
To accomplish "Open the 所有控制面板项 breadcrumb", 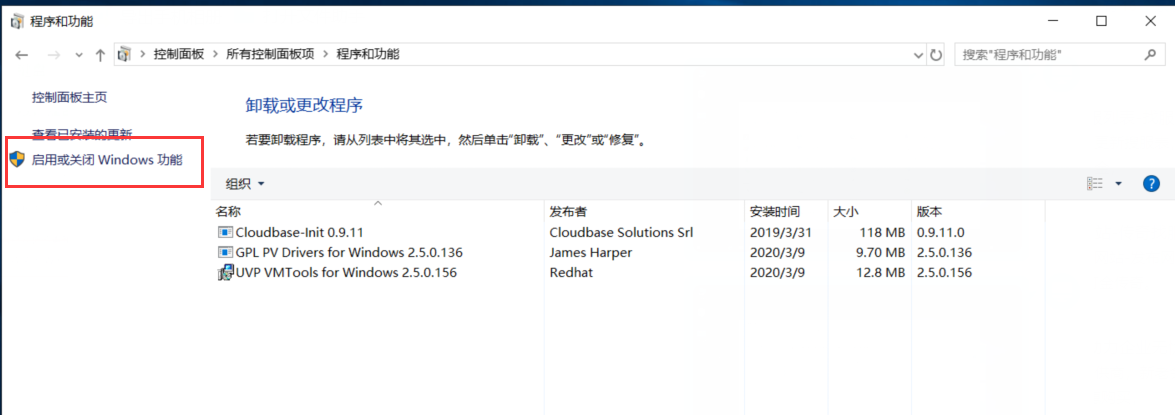I will [x=271, y=54].
